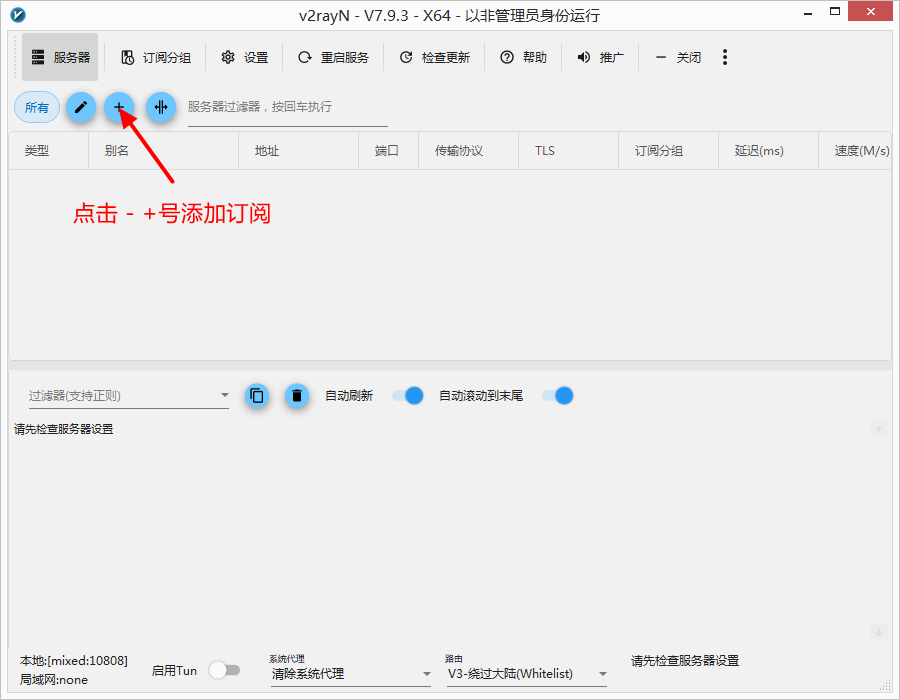The width and height of the screenshot is (900, 700).
Task: Maximize the v2rayN window
Action: coord(835,11)
